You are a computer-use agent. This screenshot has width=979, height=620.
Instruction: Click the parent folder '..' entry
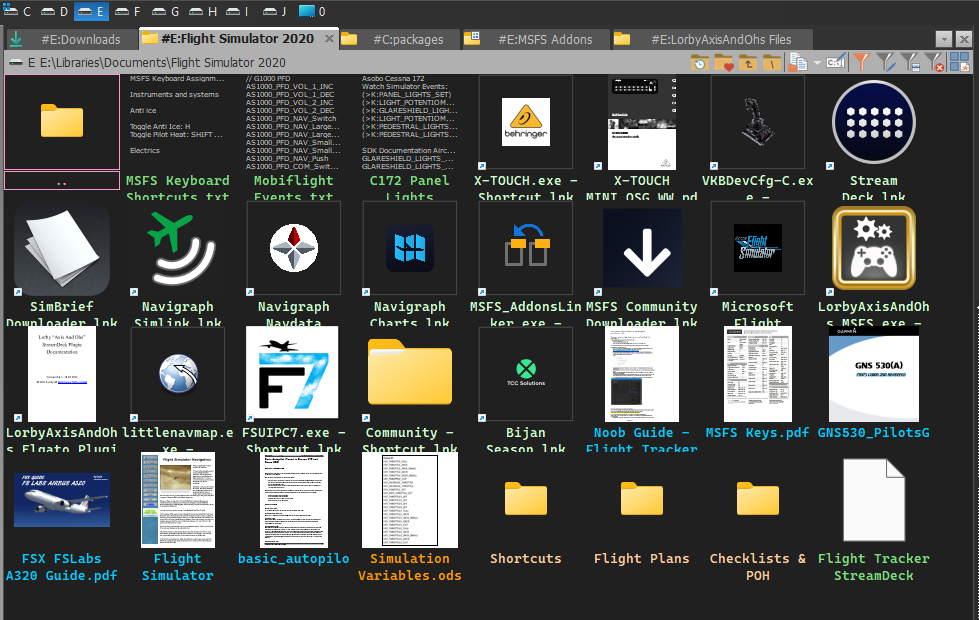[61, 181]
